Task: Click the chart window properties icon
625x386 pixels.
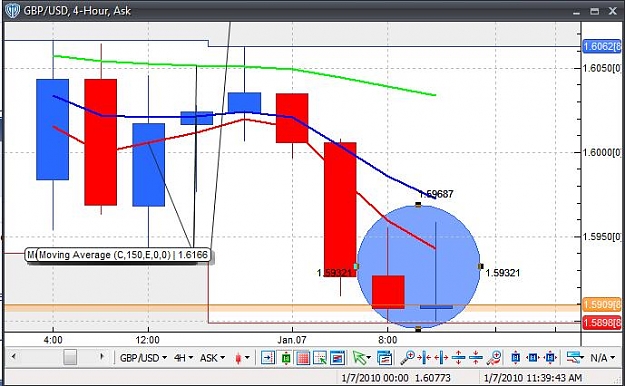Action: [337, 358]
